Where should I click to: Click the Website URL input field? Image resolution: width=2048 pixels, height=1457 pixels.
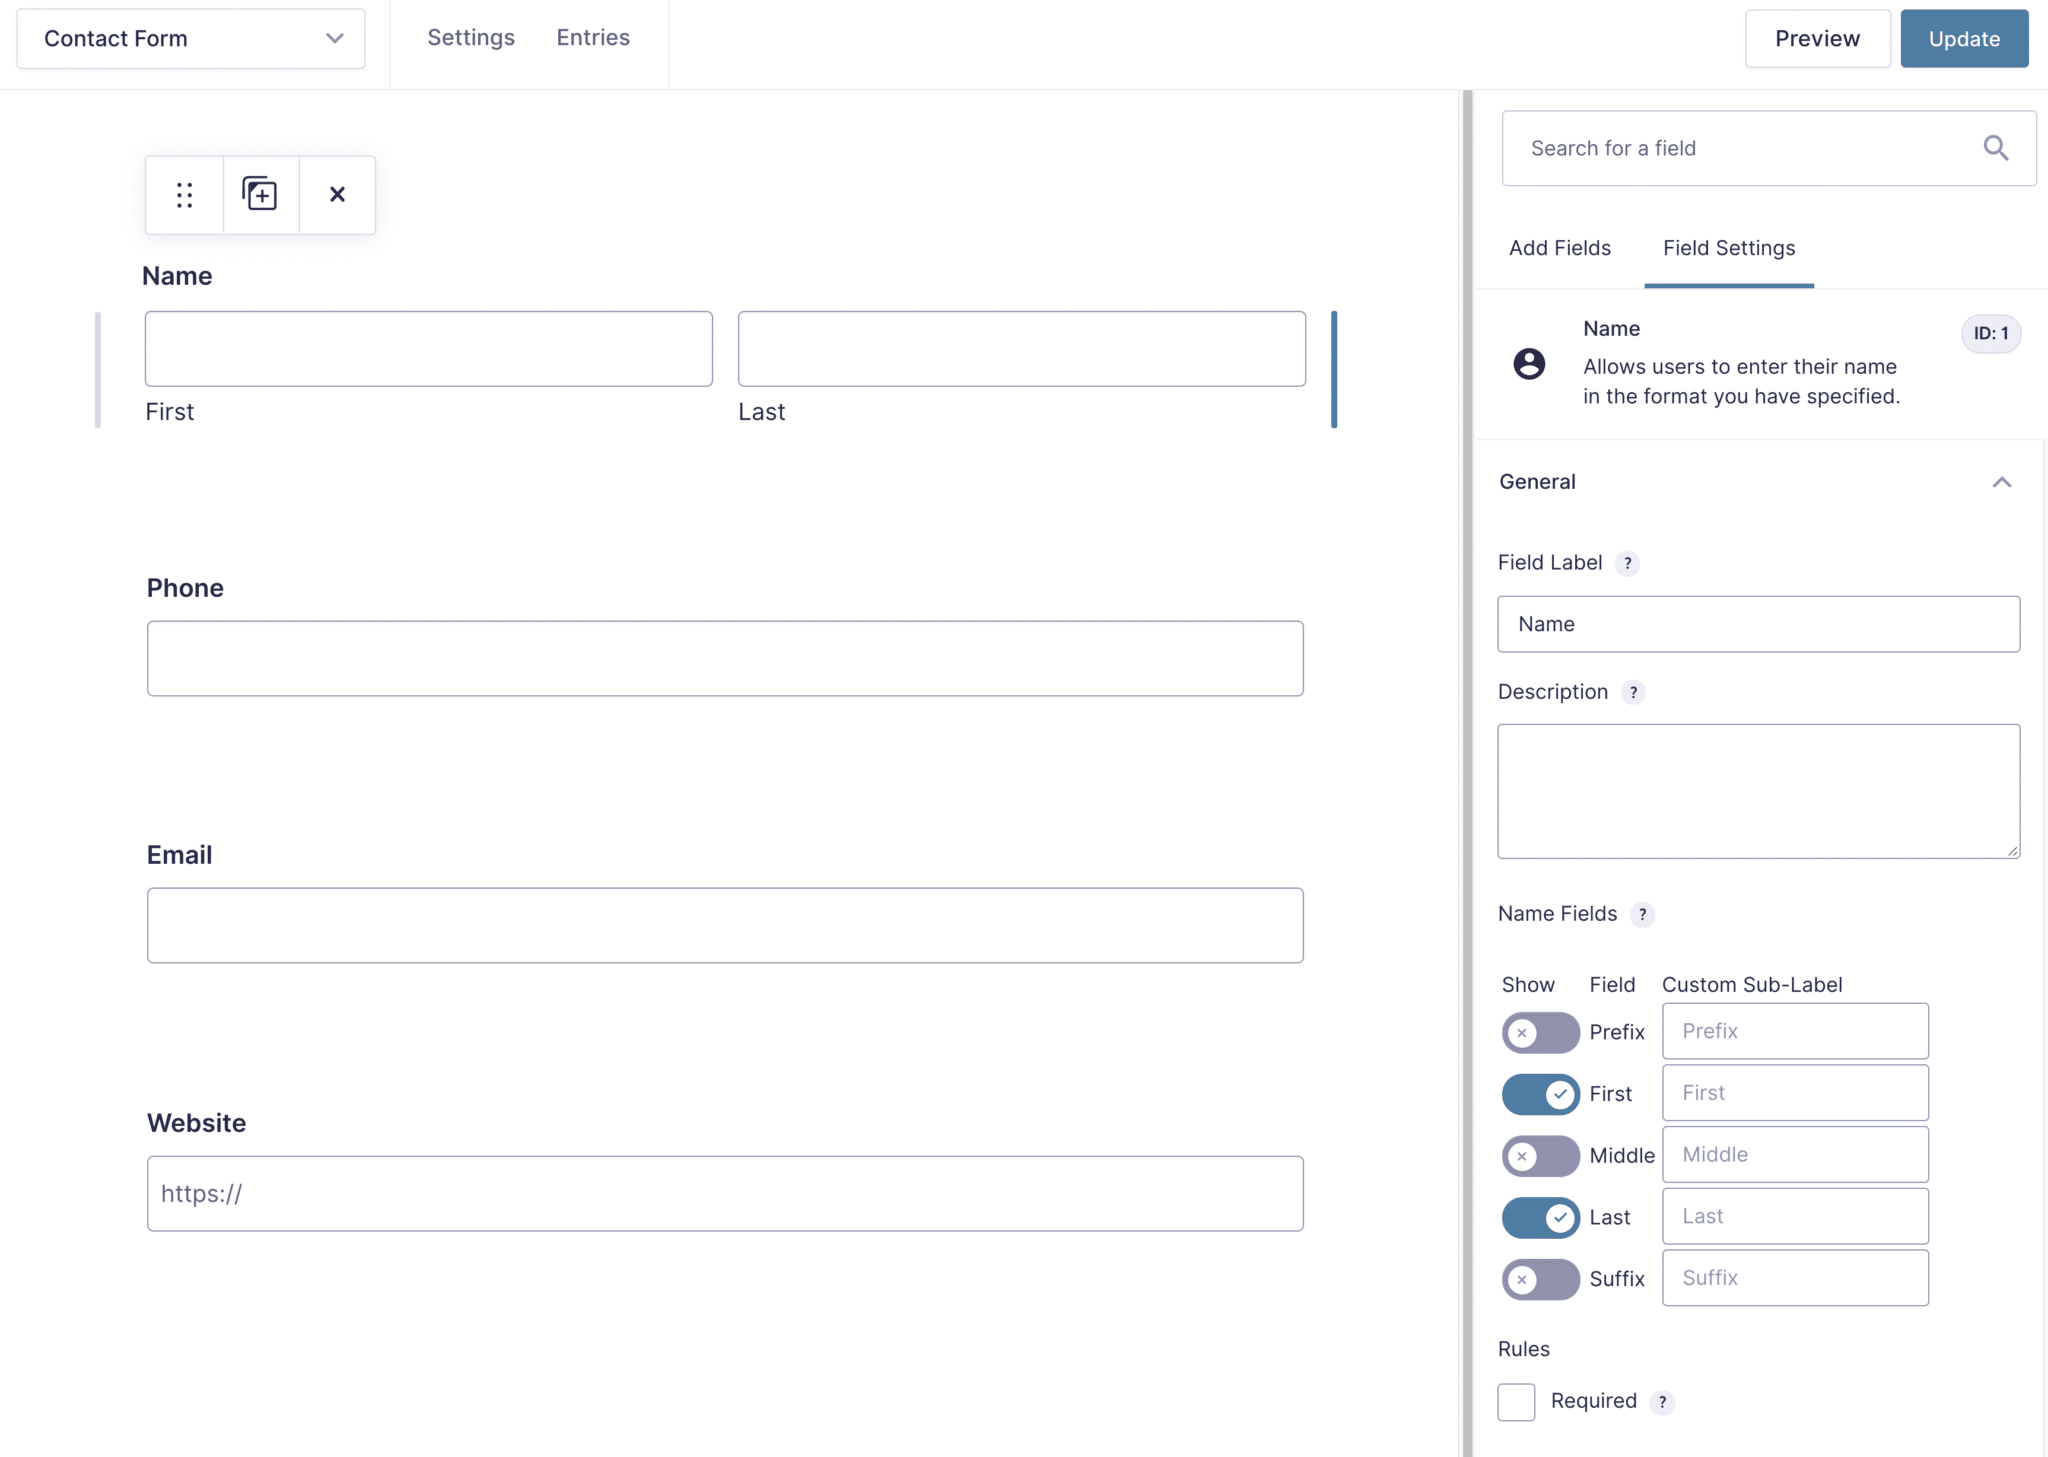724,1193
